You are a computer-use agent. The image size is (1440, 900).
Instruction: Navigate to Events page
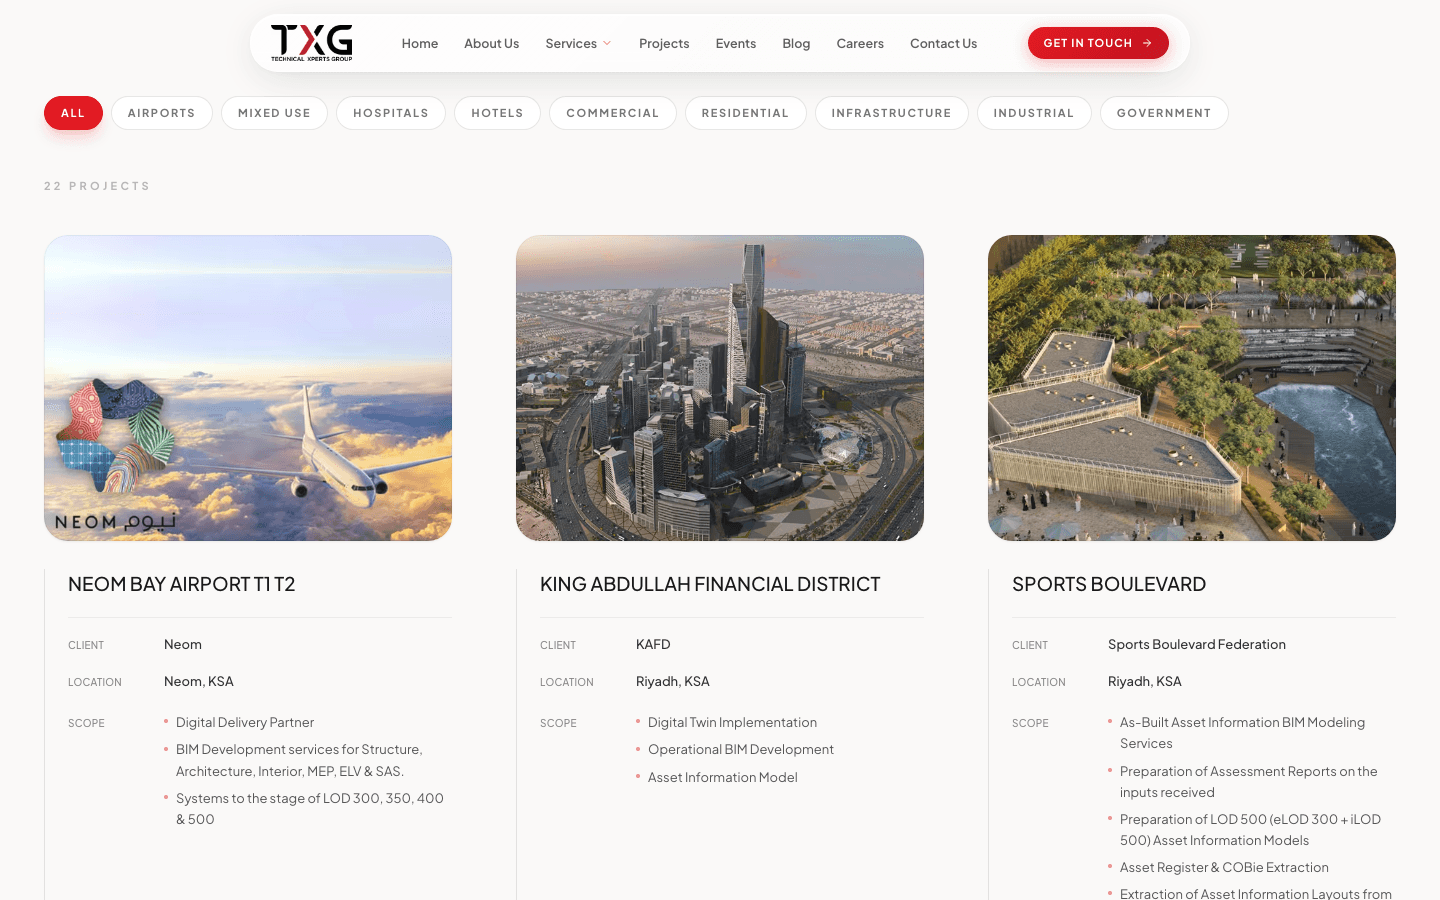[x=736, y=43]
